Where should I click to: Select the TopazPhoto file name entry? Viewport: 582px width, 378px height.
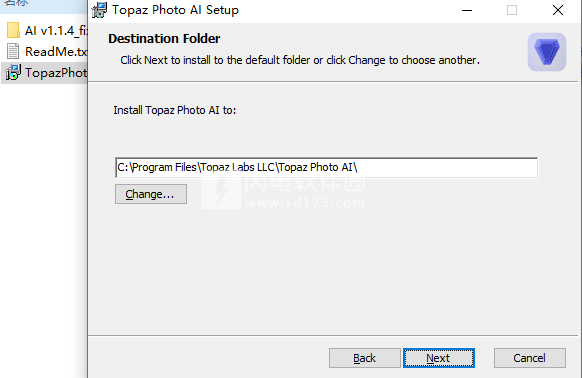coord(56,73)
